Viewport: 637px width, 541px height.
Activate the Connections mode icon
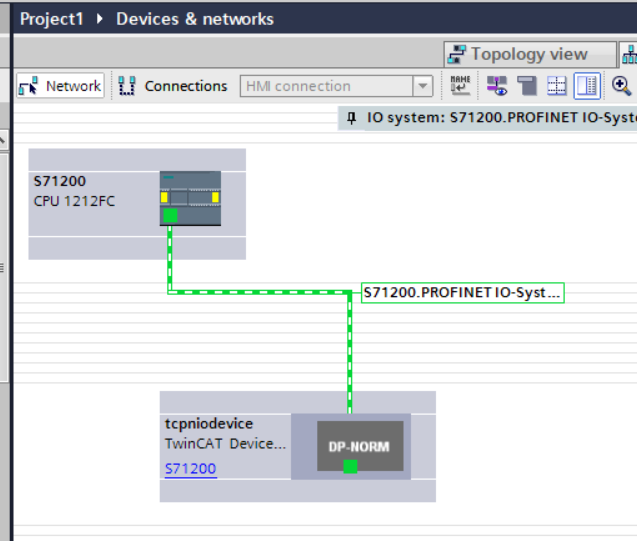click(126, 86)
